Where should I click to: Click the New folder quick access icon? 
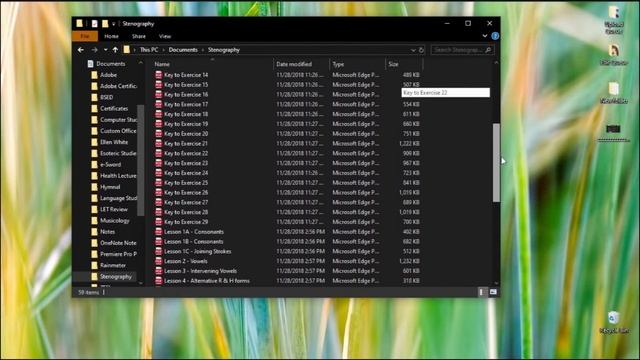[x=105, y=24]
